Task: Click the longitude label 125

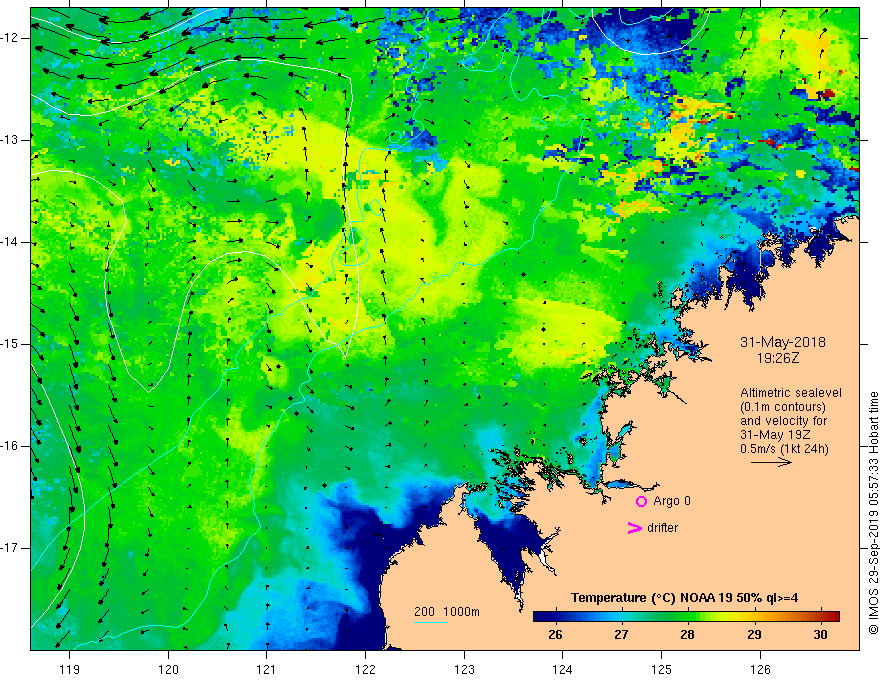Action: [x=662, y=669]
